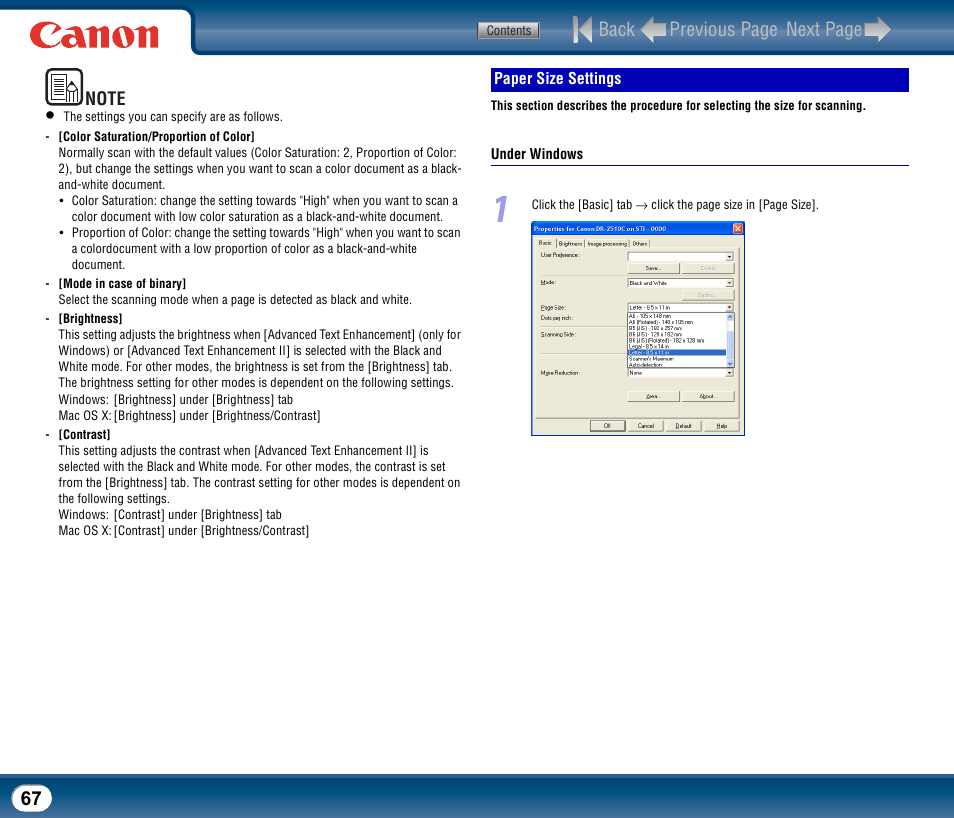Image resolution: width=954 pixels, height=818 pixels.
Task: Choose Auto-detection in page size list
Action: pos(677,365)
